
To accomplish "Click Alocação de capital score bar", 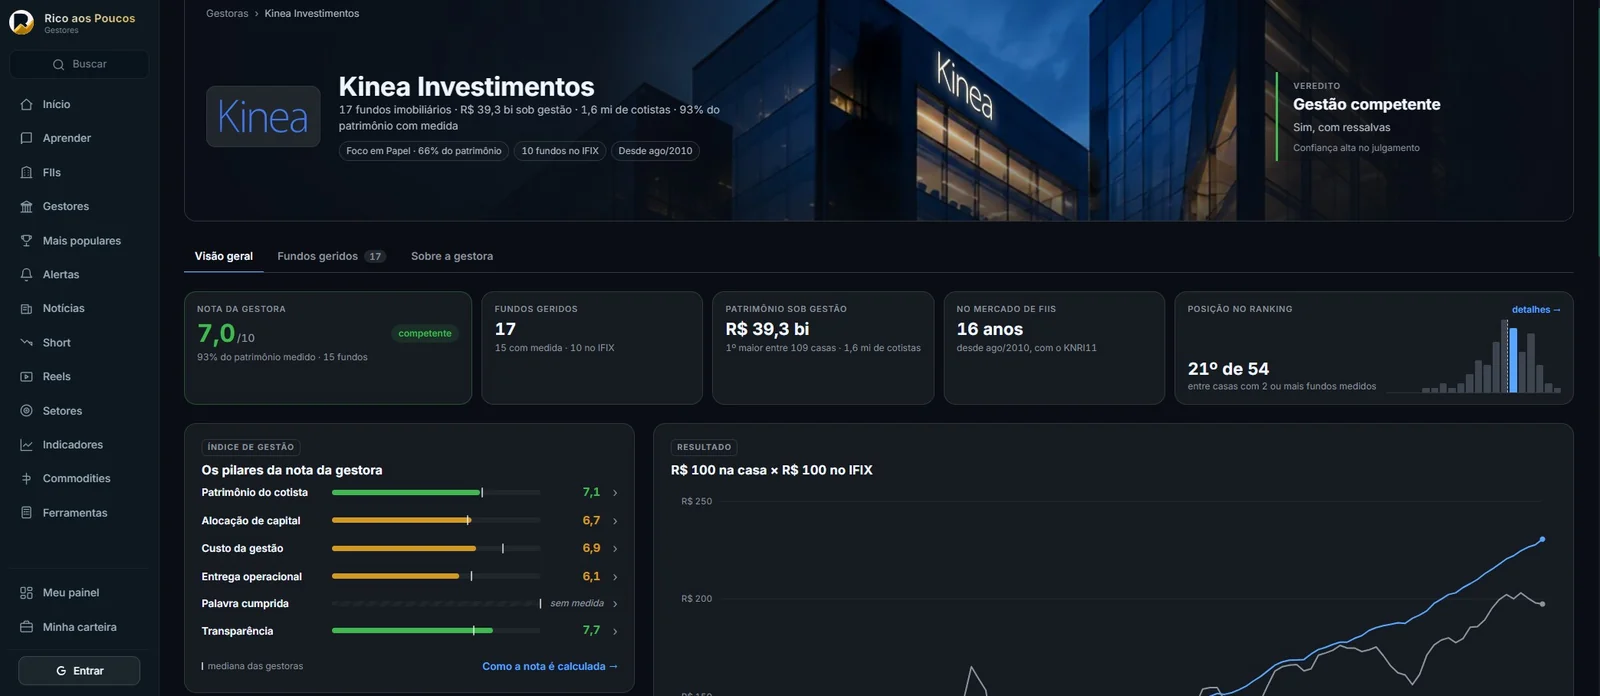I will coord(436,520).
